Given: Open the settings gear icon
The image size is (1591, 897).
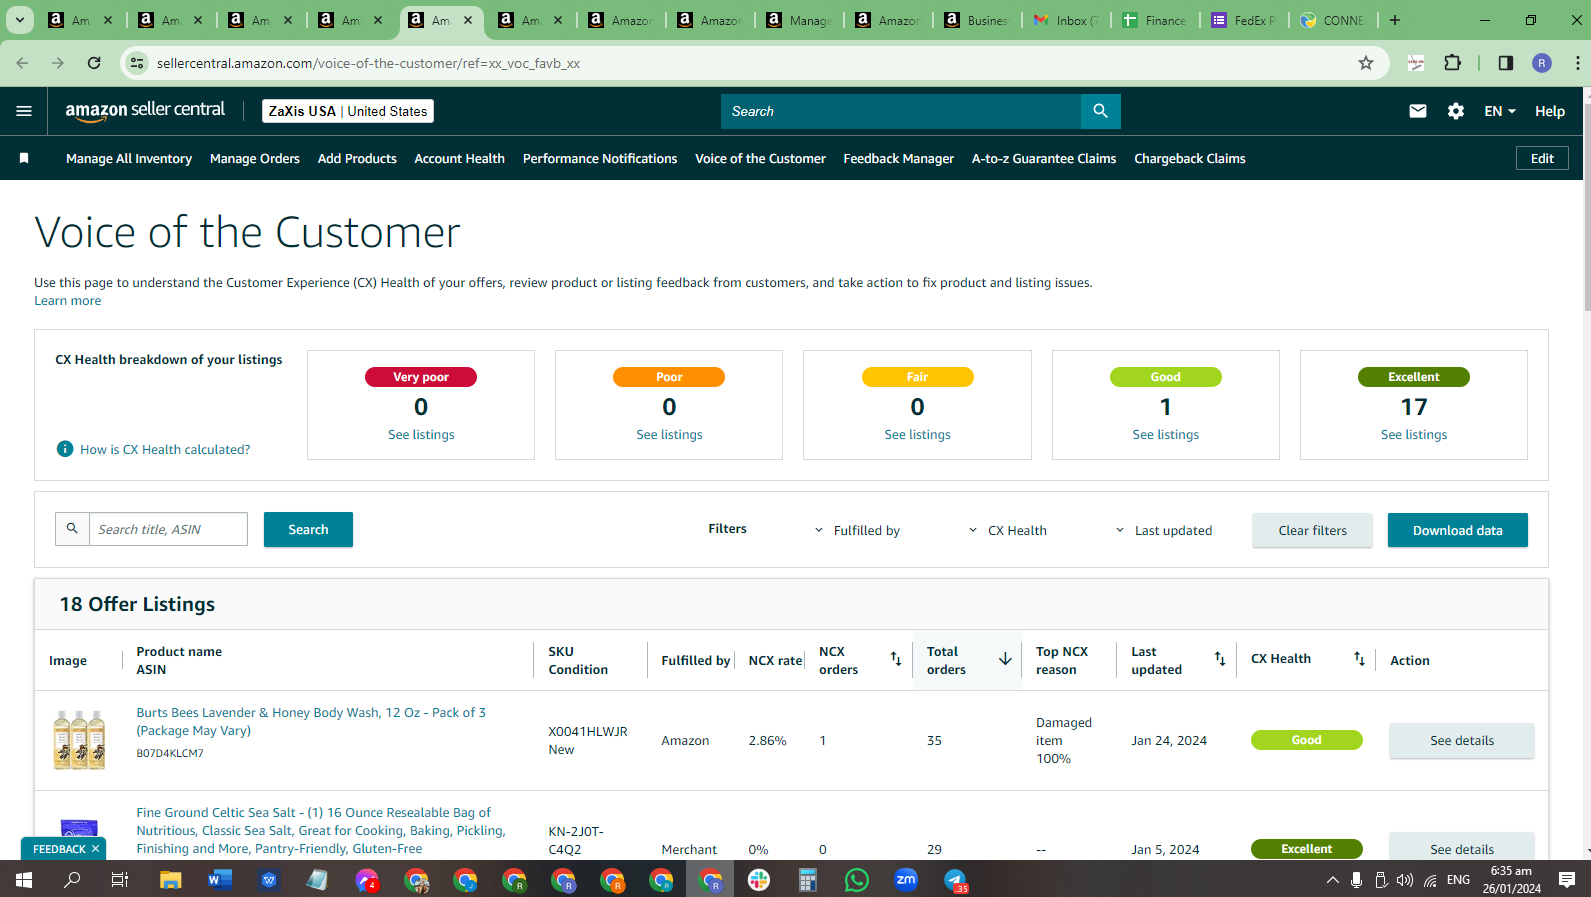Looking at the screenshot, I should [1456, 111].
